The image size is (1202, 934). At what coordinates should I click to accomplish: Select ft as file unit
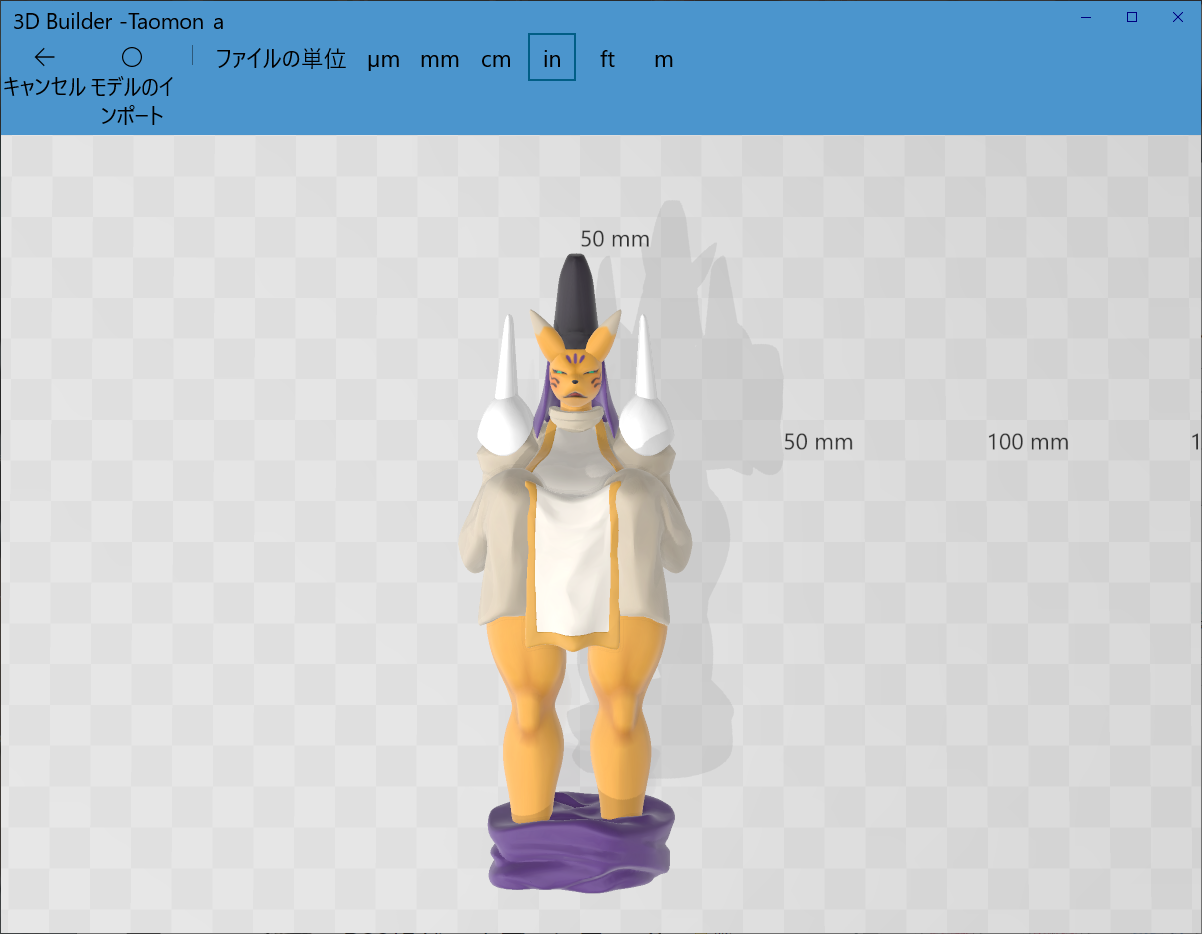[x=608, y=59]
